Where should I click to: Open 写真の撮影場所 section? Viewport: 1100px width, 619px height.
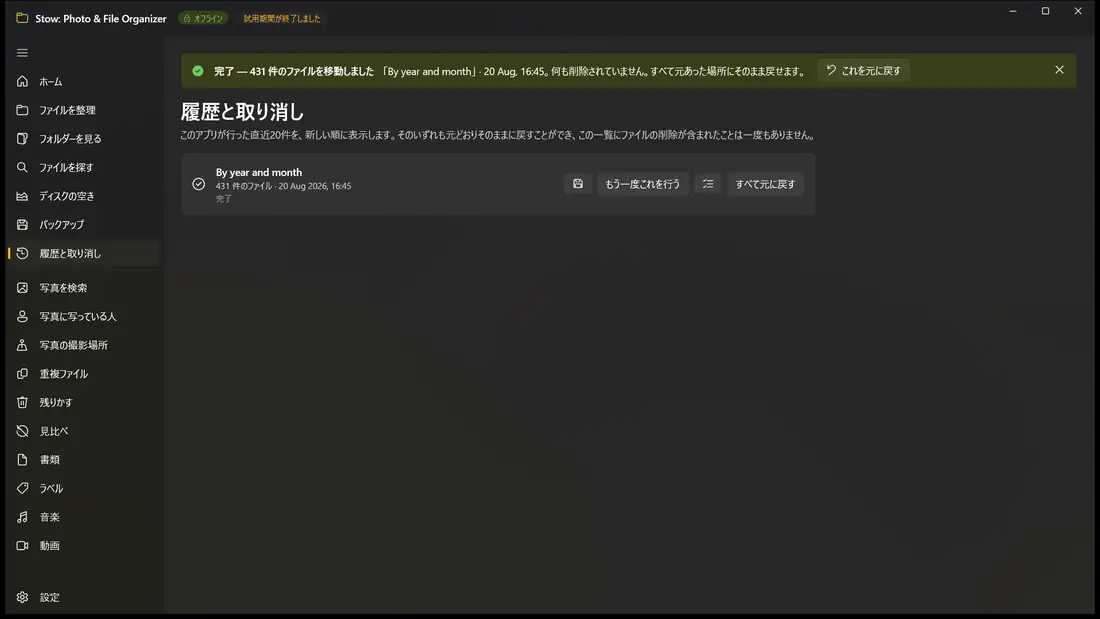point(84,345)
